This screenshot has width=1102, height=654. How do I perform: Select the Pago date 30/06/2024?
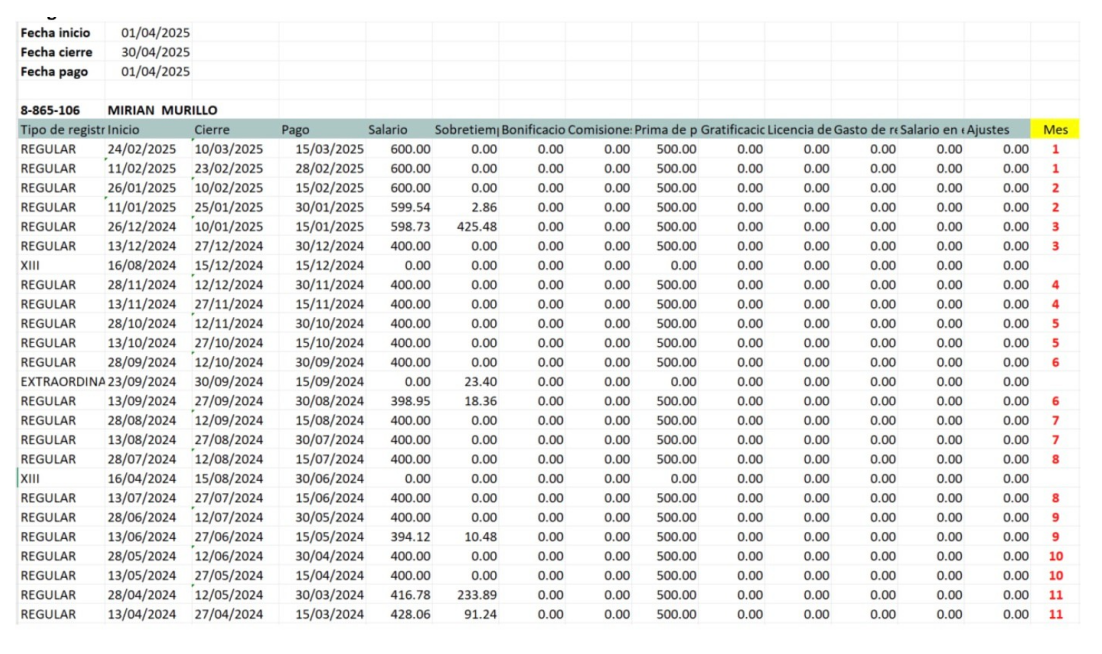pos(330,478)
